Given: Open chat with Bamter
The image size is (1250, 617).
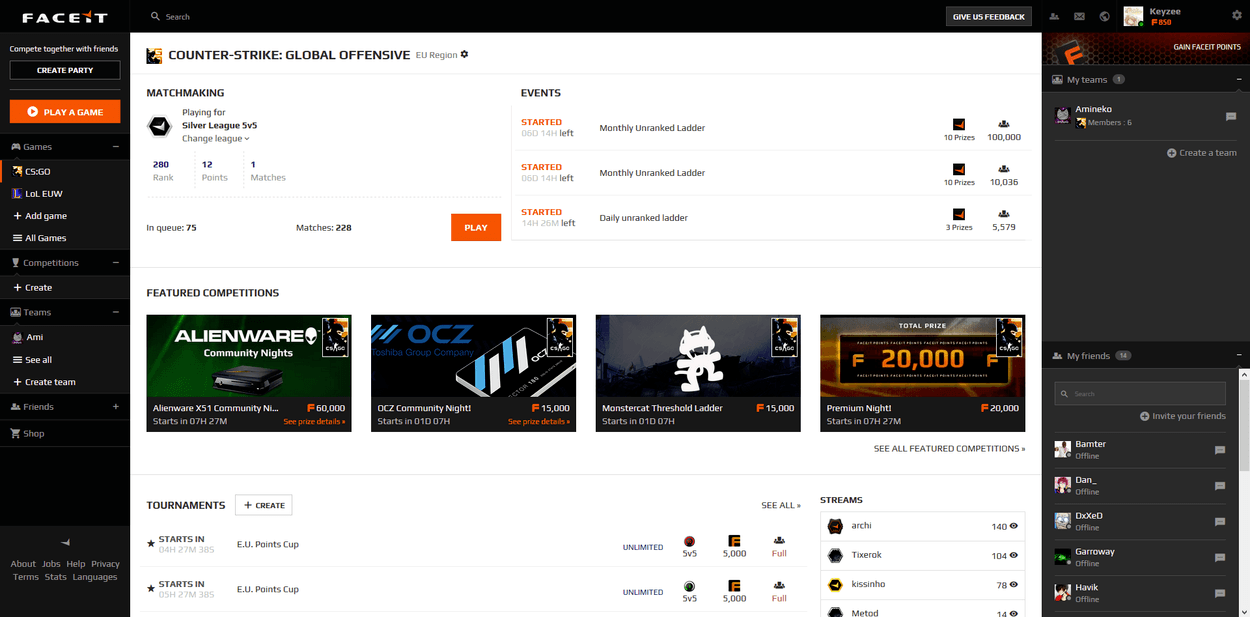Looking at the screenshot, I should 1219,450.
